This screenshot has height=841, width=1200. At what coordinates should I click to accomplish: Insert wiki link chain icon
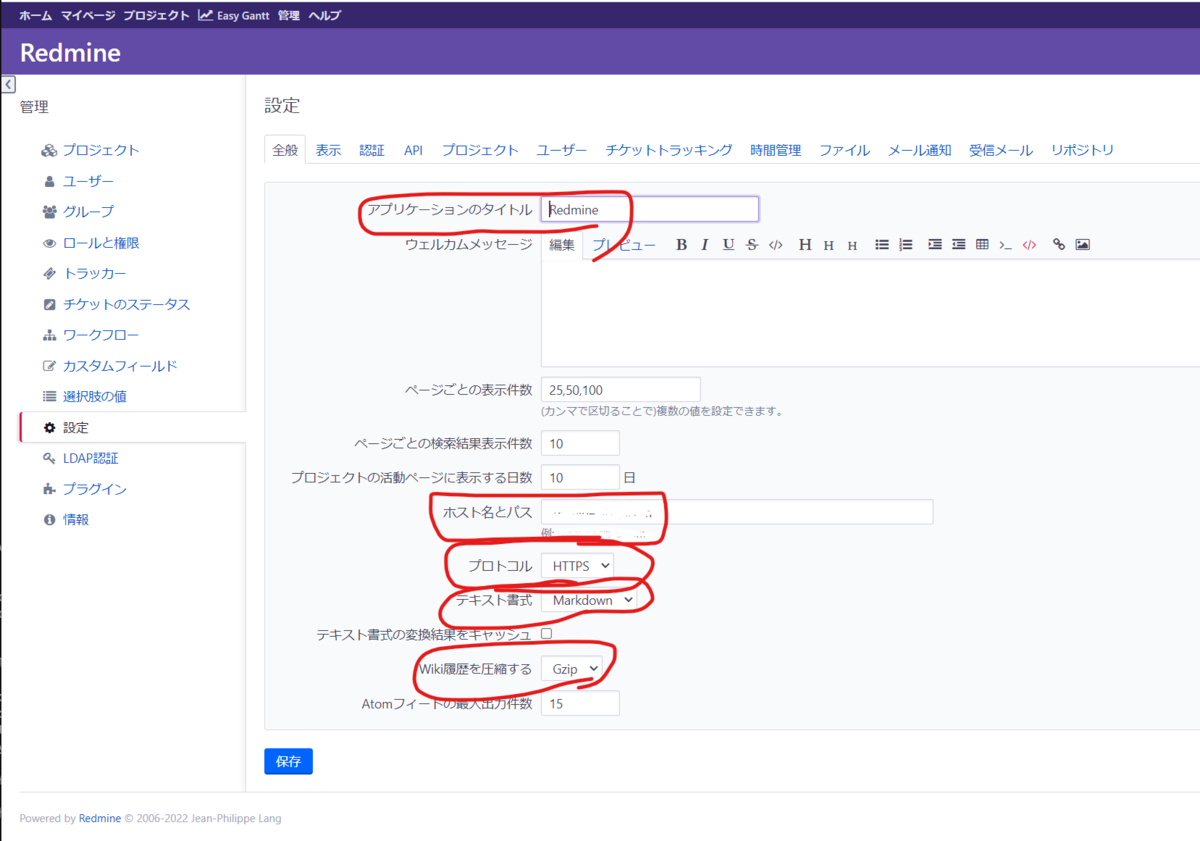[x=1059, y=245]
